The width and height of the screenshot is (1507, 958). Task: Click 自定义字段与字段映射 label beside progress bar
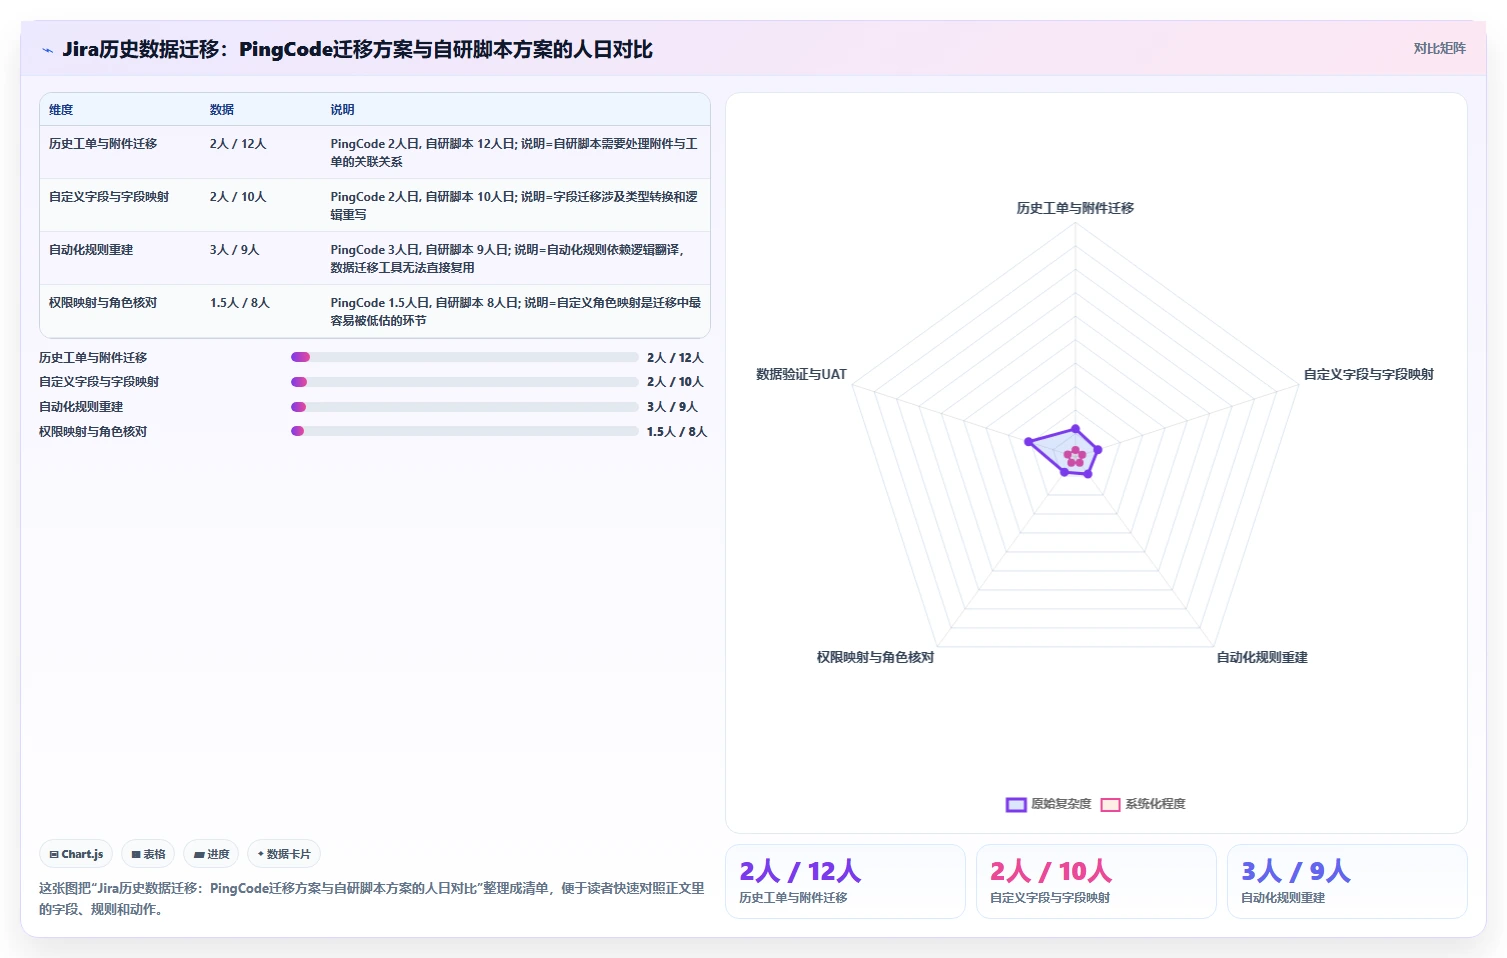coord(99,382)
